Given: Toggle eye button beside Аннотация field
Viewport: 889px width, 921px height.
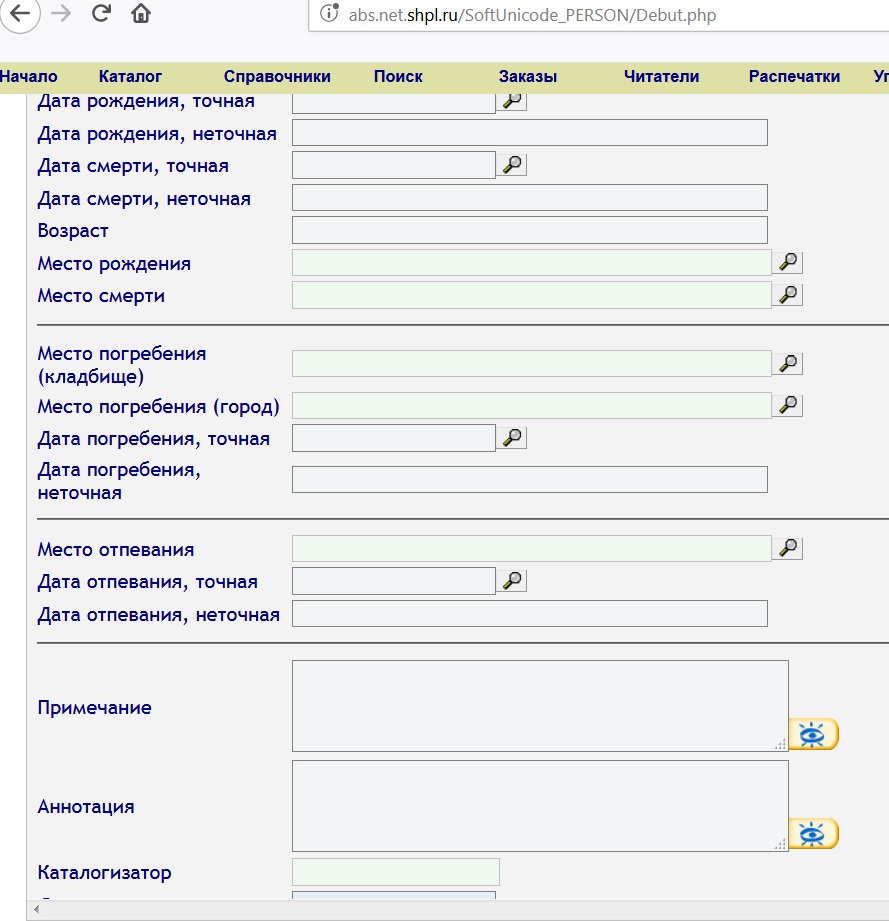Looking at the screenshot, I should pos(813,833).
